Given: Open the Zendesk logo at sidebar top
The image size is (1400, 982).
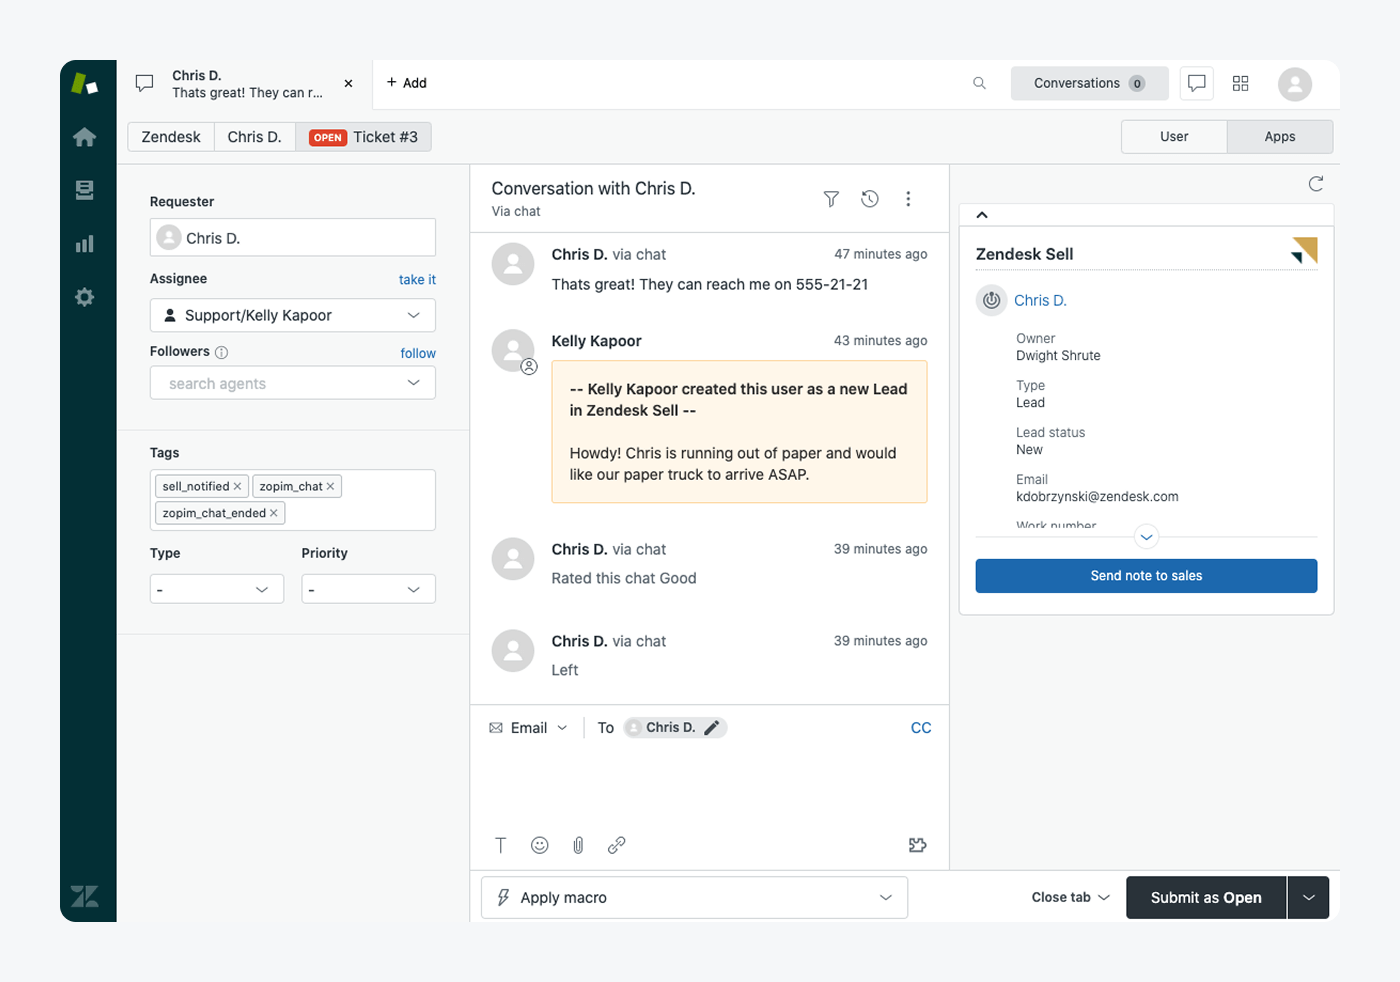Looking at the screenshot, I should click(85, 84).
